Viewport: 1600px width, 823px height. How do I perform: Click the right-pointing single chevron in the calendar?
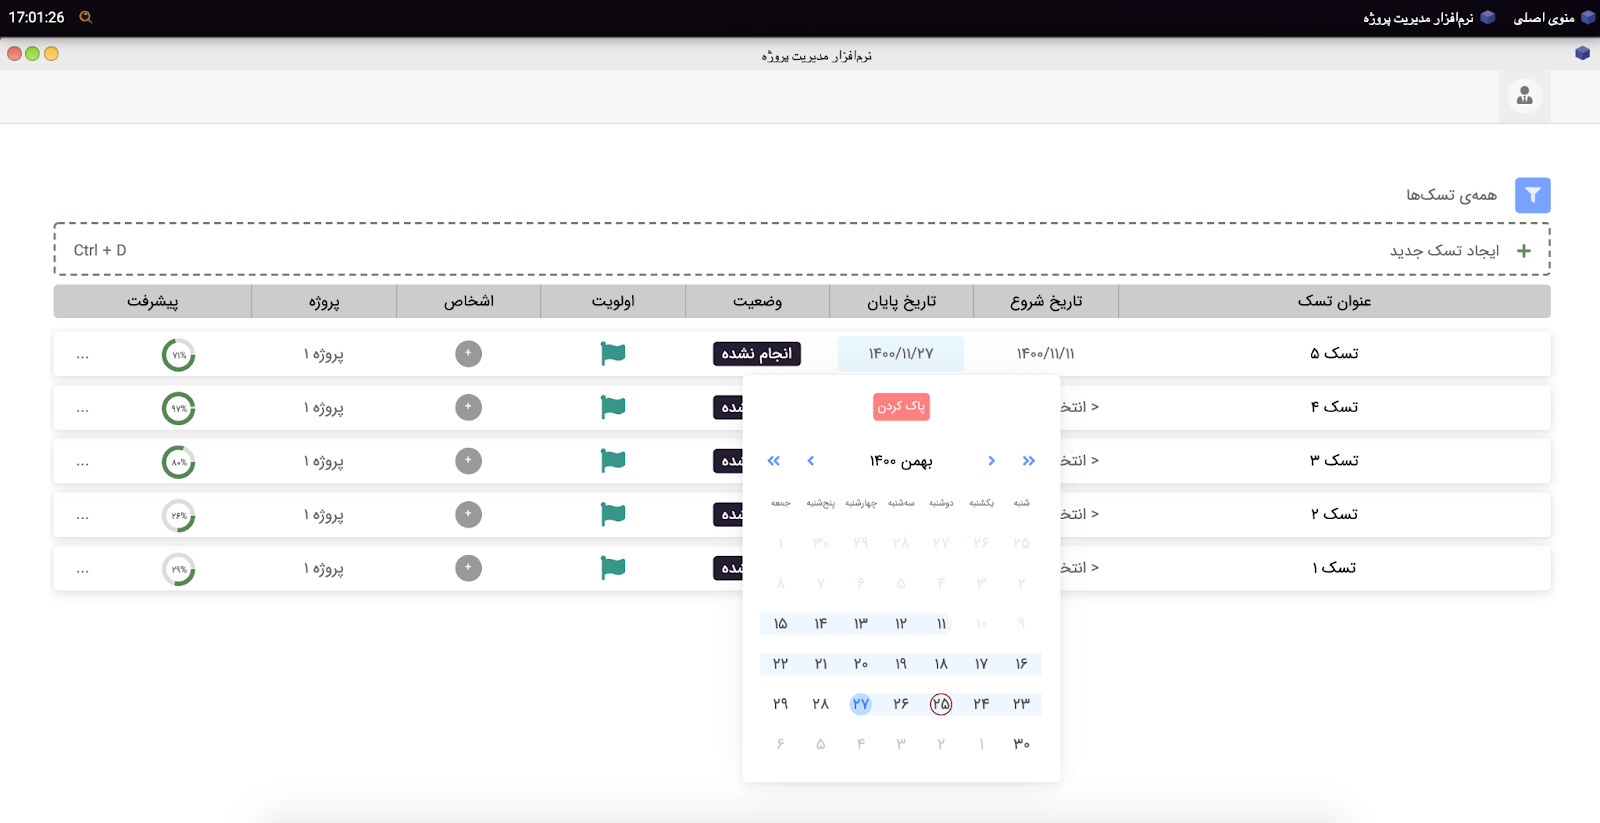991,461
